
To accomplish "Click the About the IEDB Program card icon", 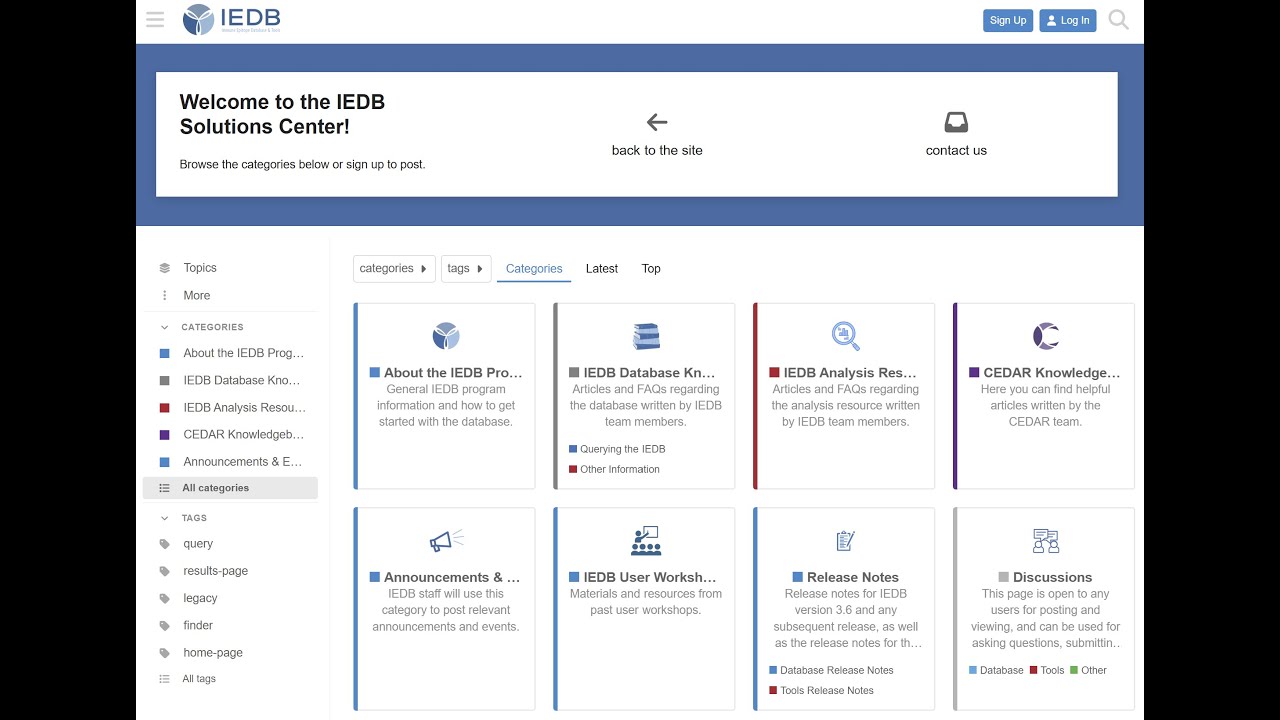I will point(446,336).
